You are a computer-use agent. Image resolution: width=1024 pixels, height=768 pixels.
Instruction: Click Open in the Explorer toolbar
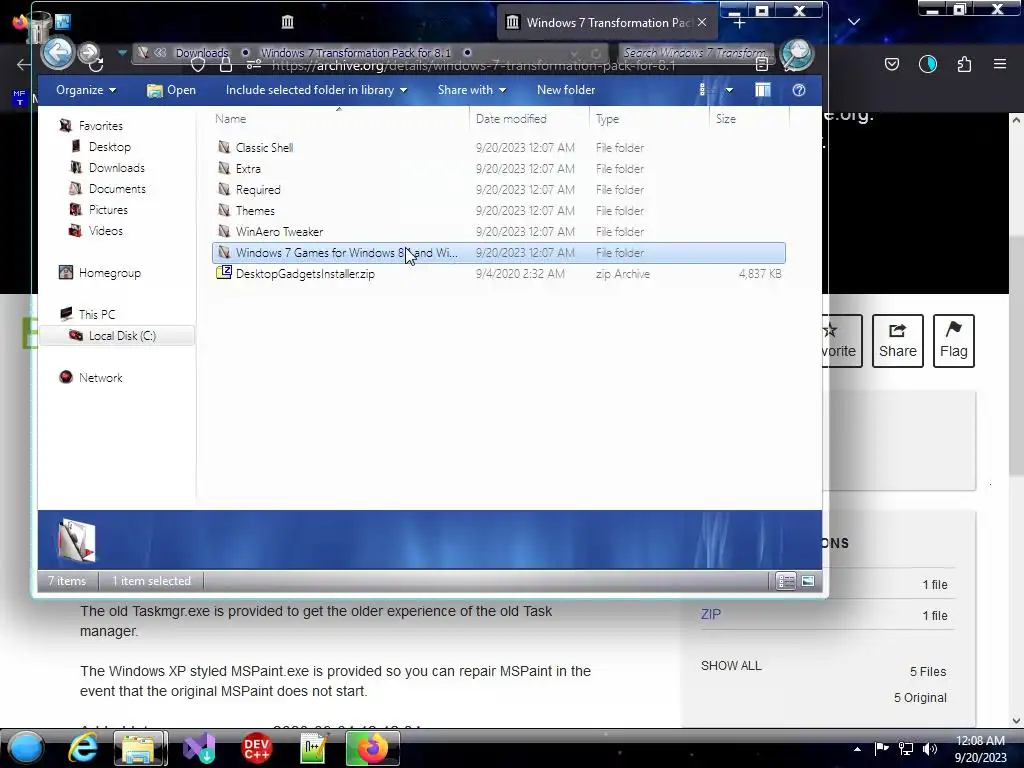[171, 90]
